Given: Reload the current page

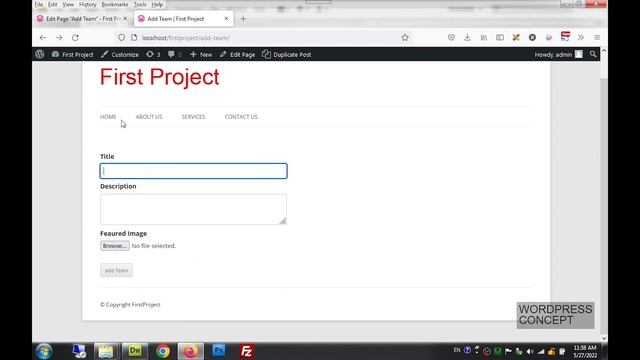Looking at the screenshot, I should point(75,38).
